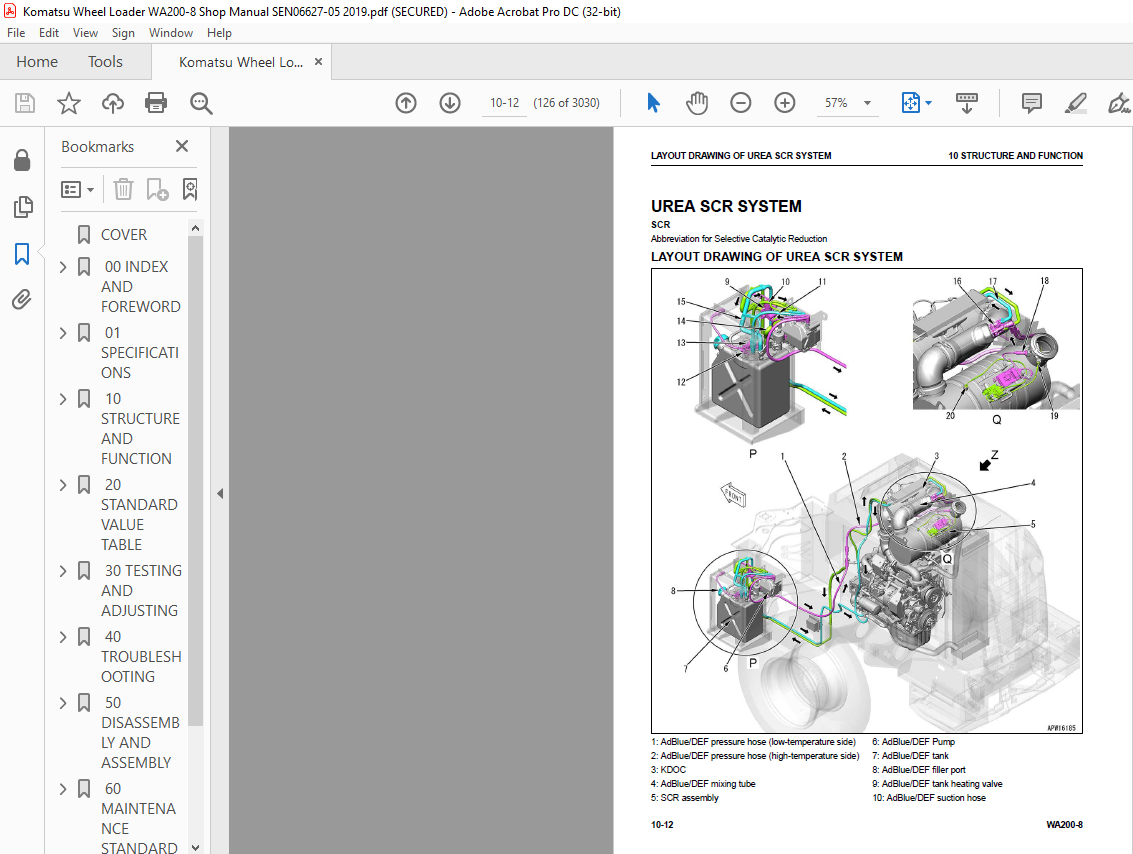The width and height of the screenshot is (1133, 854).
Task: Select the Komatsu Wheel Lo... document tab
Action: click(241, 62)
